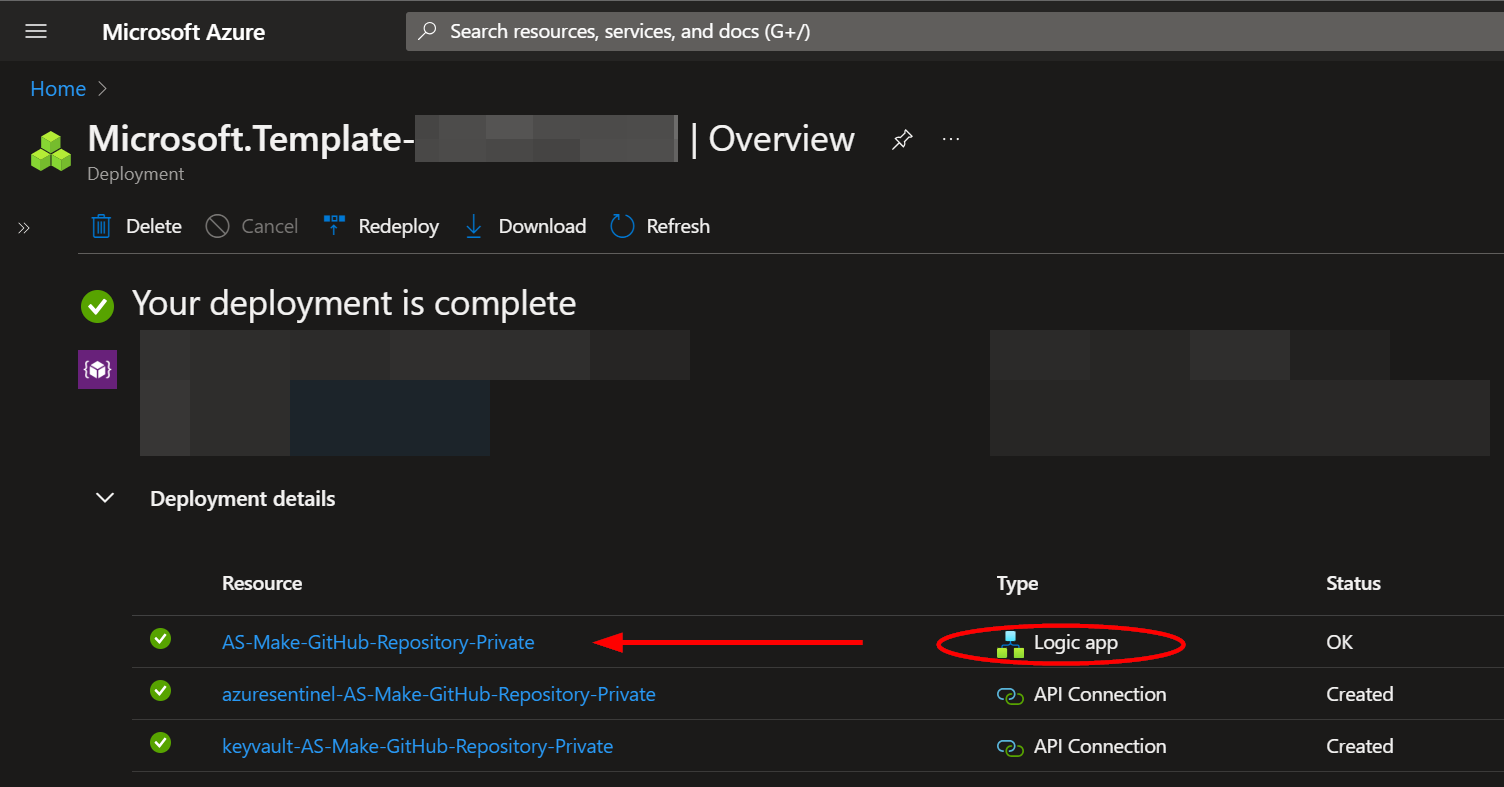Image resolution: width=1504 pixels, height=787 pixels.
Task: Click the Microsoft Azure logo text
Action: pyautogui.click(x=183, y=32)
